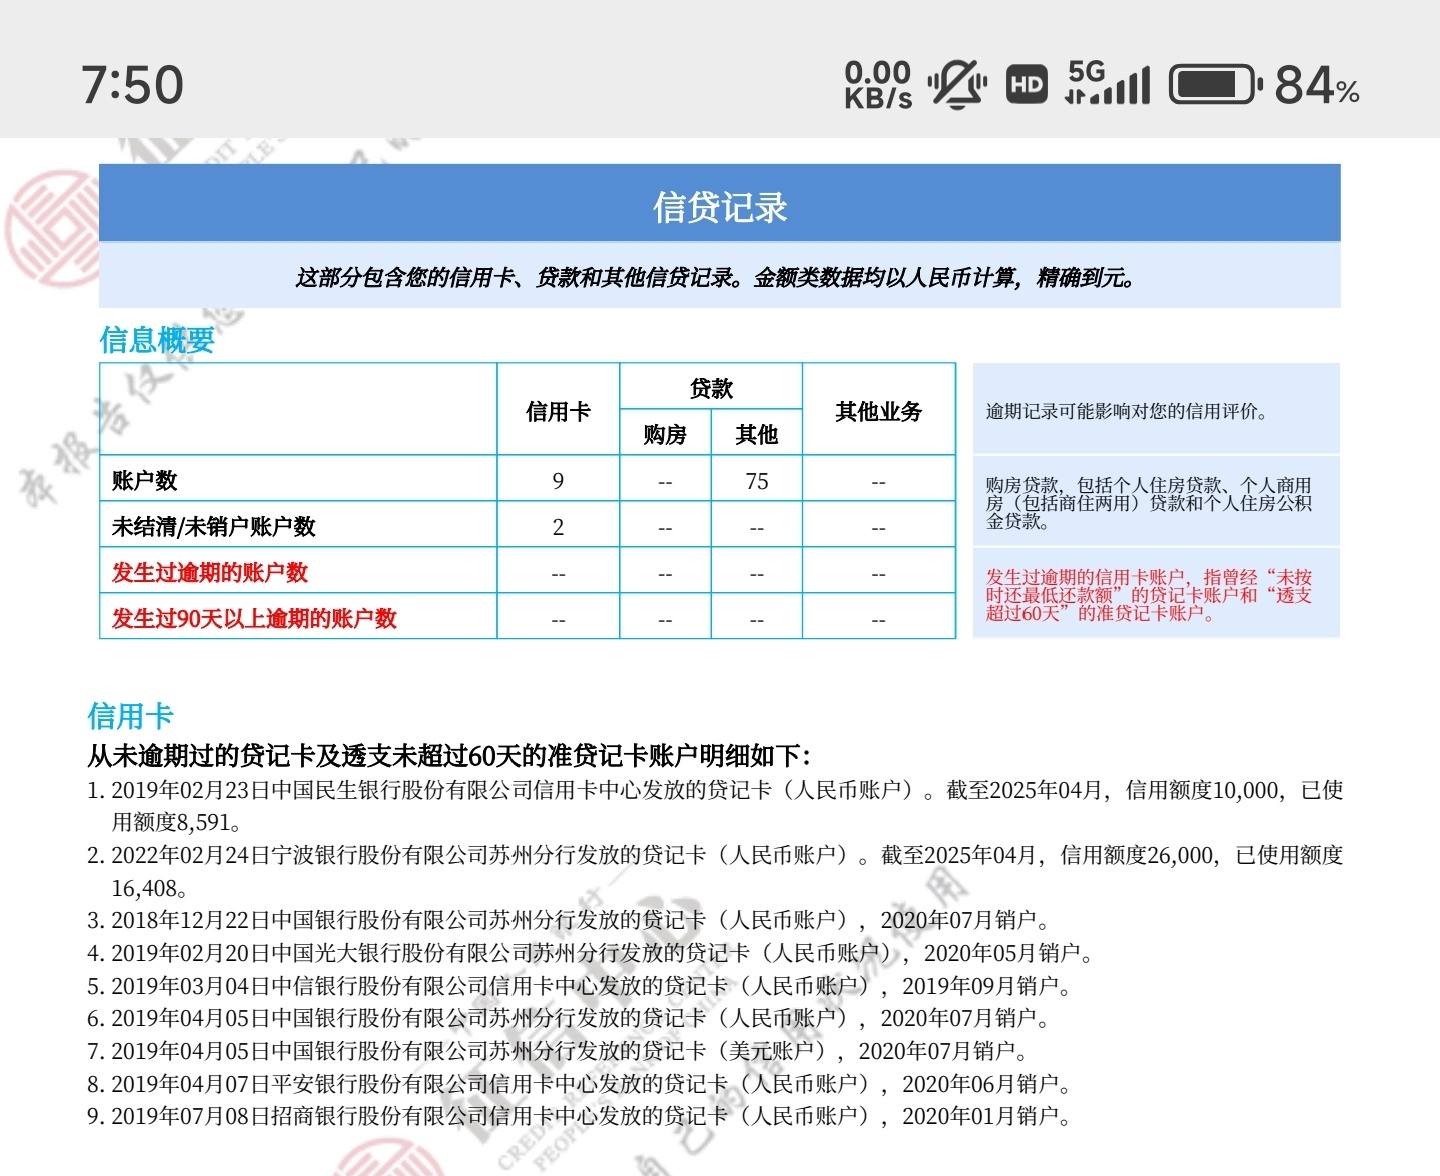This screenshot has width=1440, height=1176.
Task: Tap the battery icon in status bar
Action: point(1216,85)
